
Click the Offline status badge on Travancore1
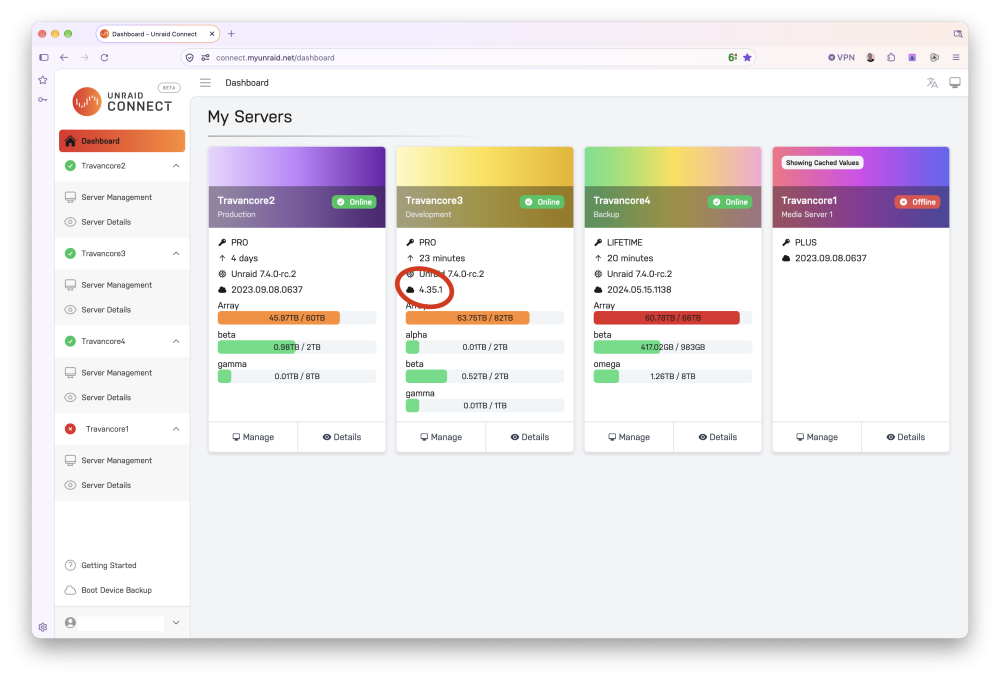[x=917, y=202]
